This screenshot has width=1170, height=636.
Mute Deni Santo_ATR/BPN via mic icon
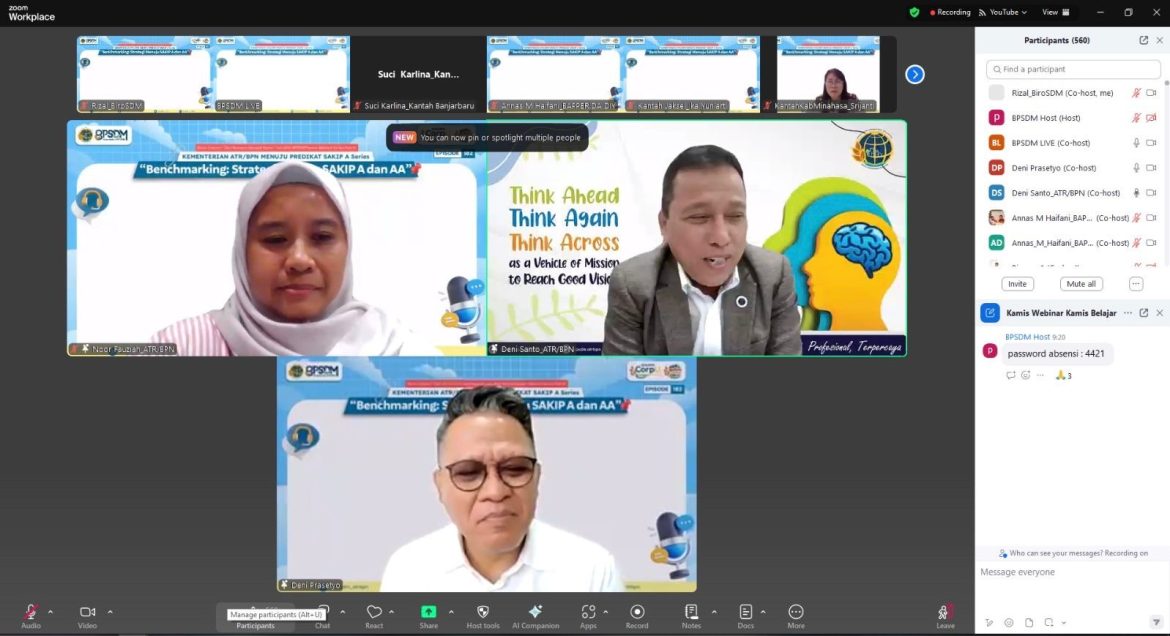tap(1136, 193)
